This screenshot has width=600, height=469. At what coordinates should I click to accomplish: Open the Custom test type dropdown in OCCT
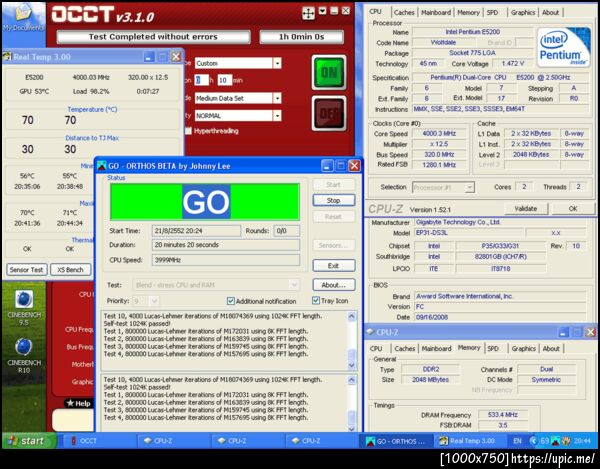click(277, 63)
